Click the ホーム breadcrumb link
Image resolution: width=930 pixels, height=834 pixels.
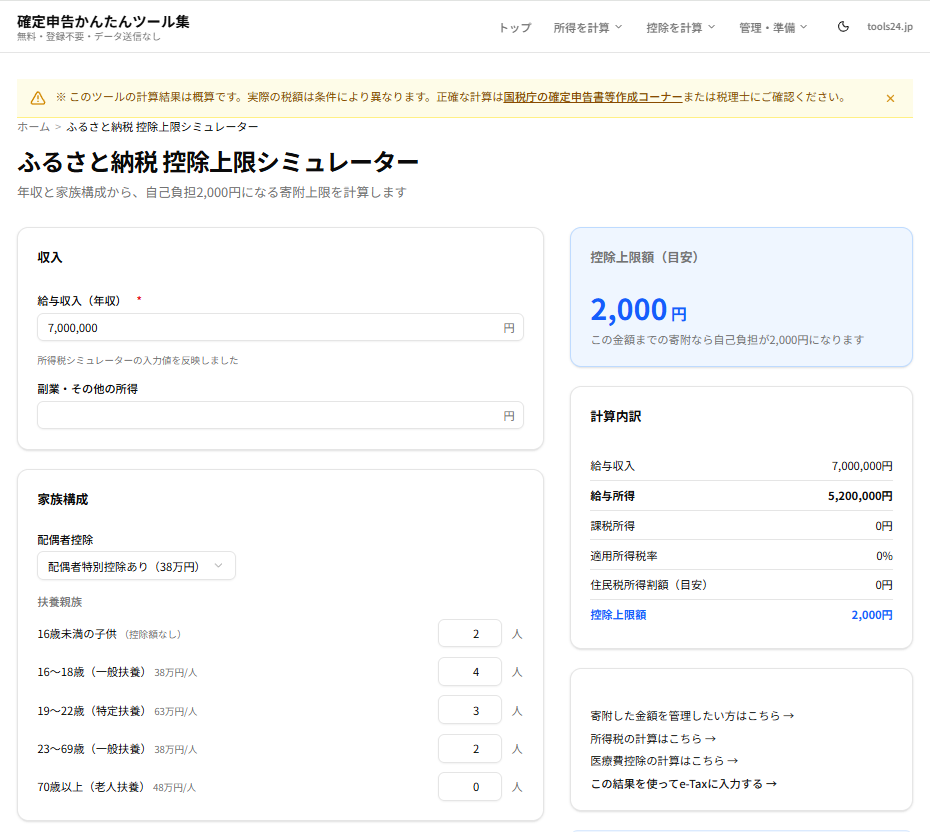click(33, 127)
